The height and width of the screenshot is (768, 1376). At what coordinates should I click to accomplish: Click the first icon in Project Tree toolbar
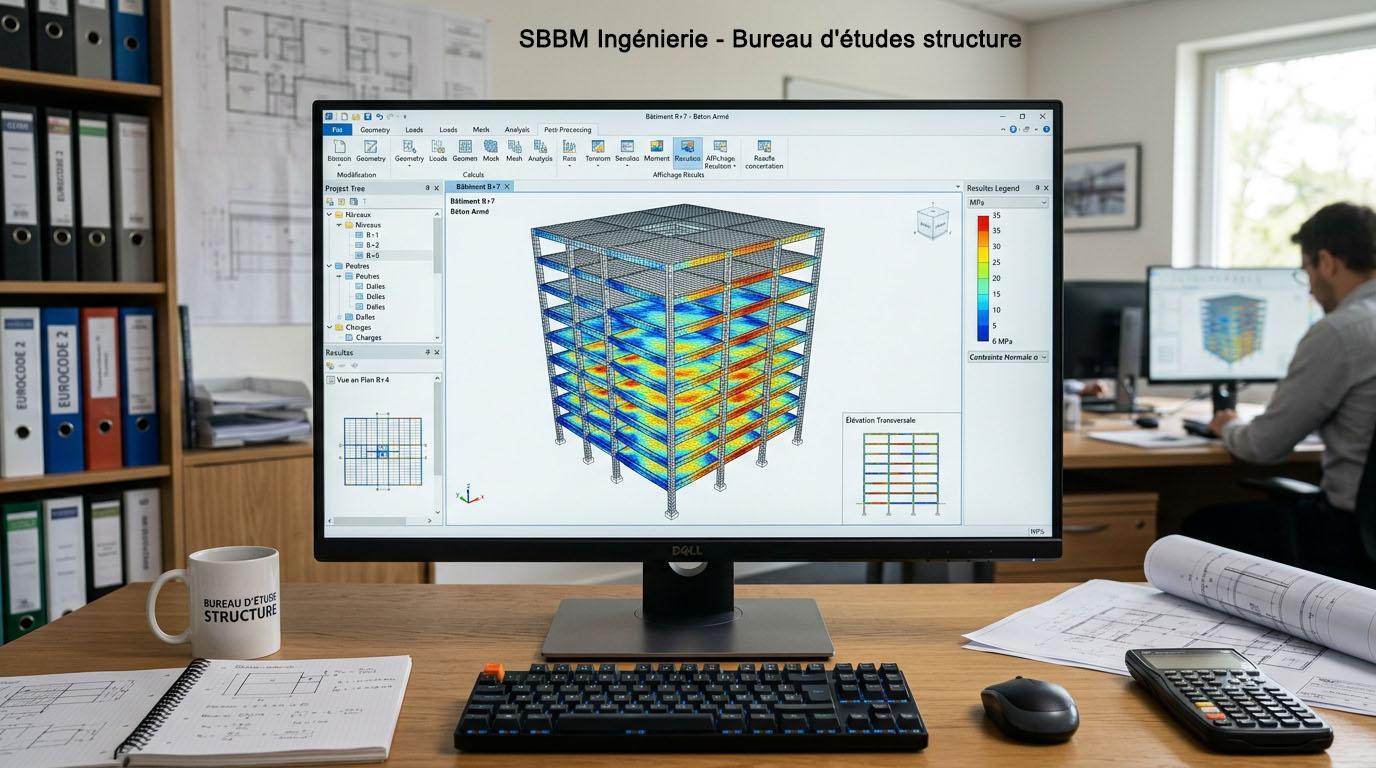(330, 202)
